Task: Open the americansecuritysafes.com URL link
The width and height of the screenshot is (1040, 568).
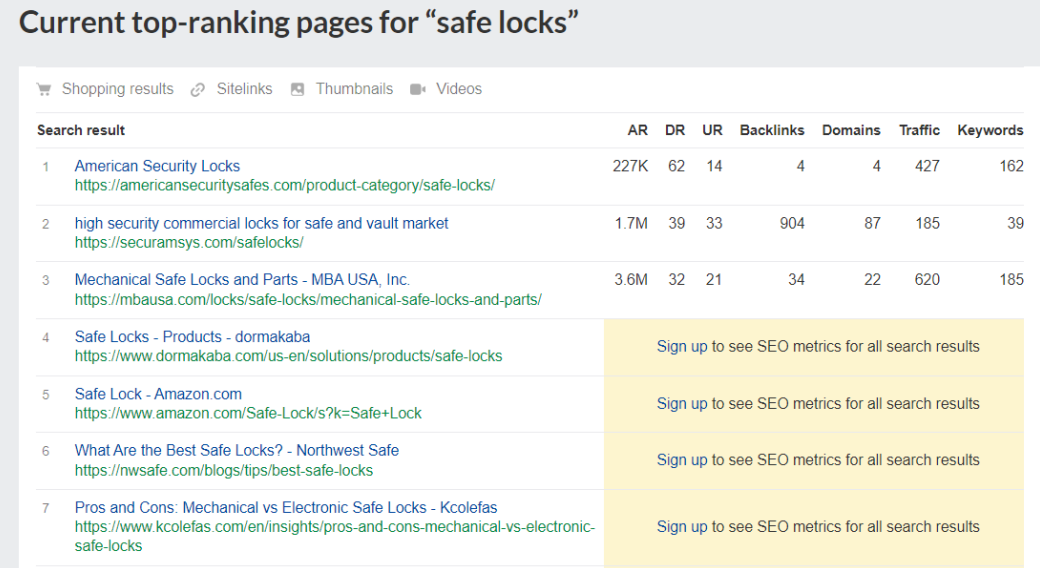Action: pyautogui.click(x=284, y=185)
